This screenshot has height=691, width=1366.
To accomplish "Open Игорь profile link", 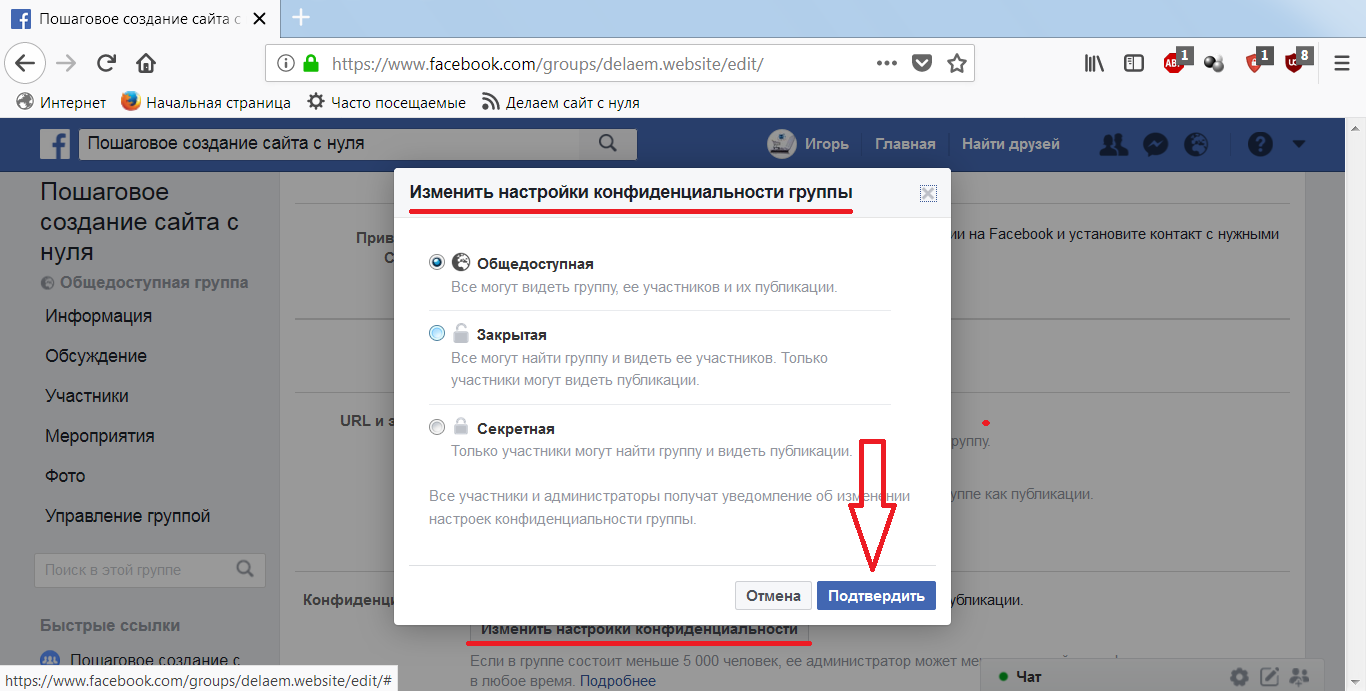I will [808, 144].
